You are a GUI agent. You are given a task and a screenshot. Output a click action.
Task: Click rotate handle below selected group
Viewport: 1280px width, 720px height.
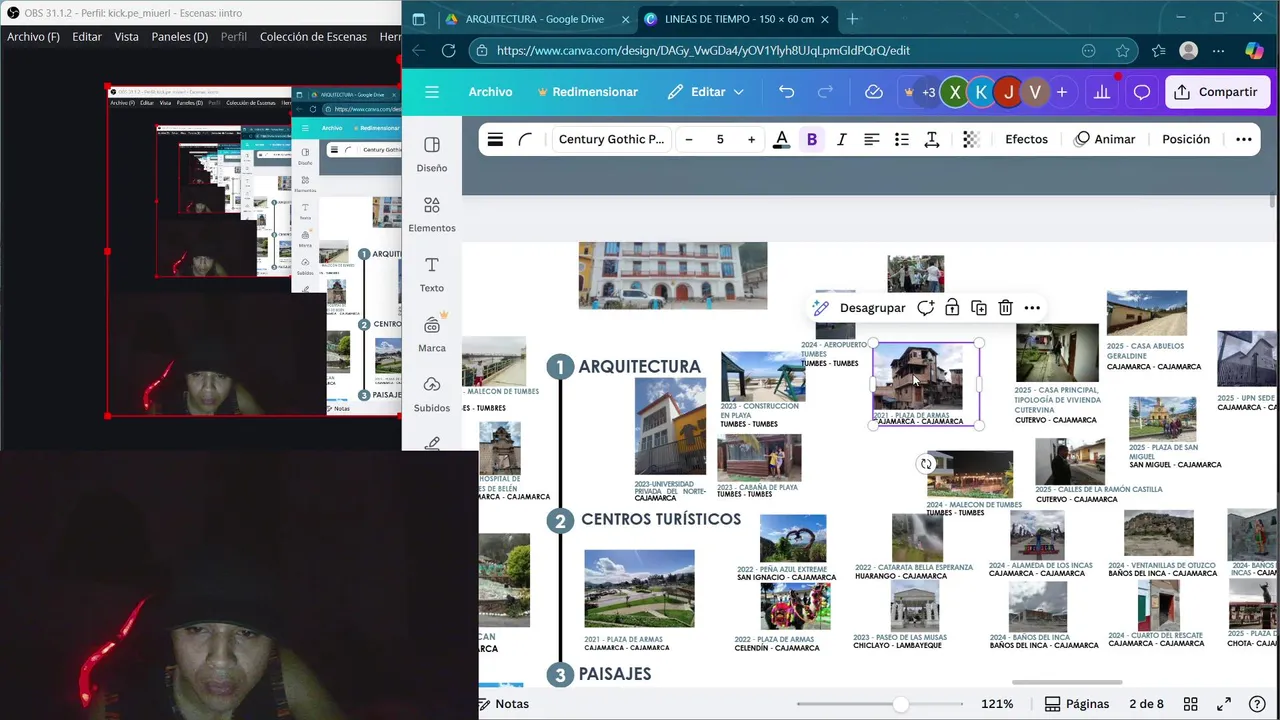coord(926,464)
